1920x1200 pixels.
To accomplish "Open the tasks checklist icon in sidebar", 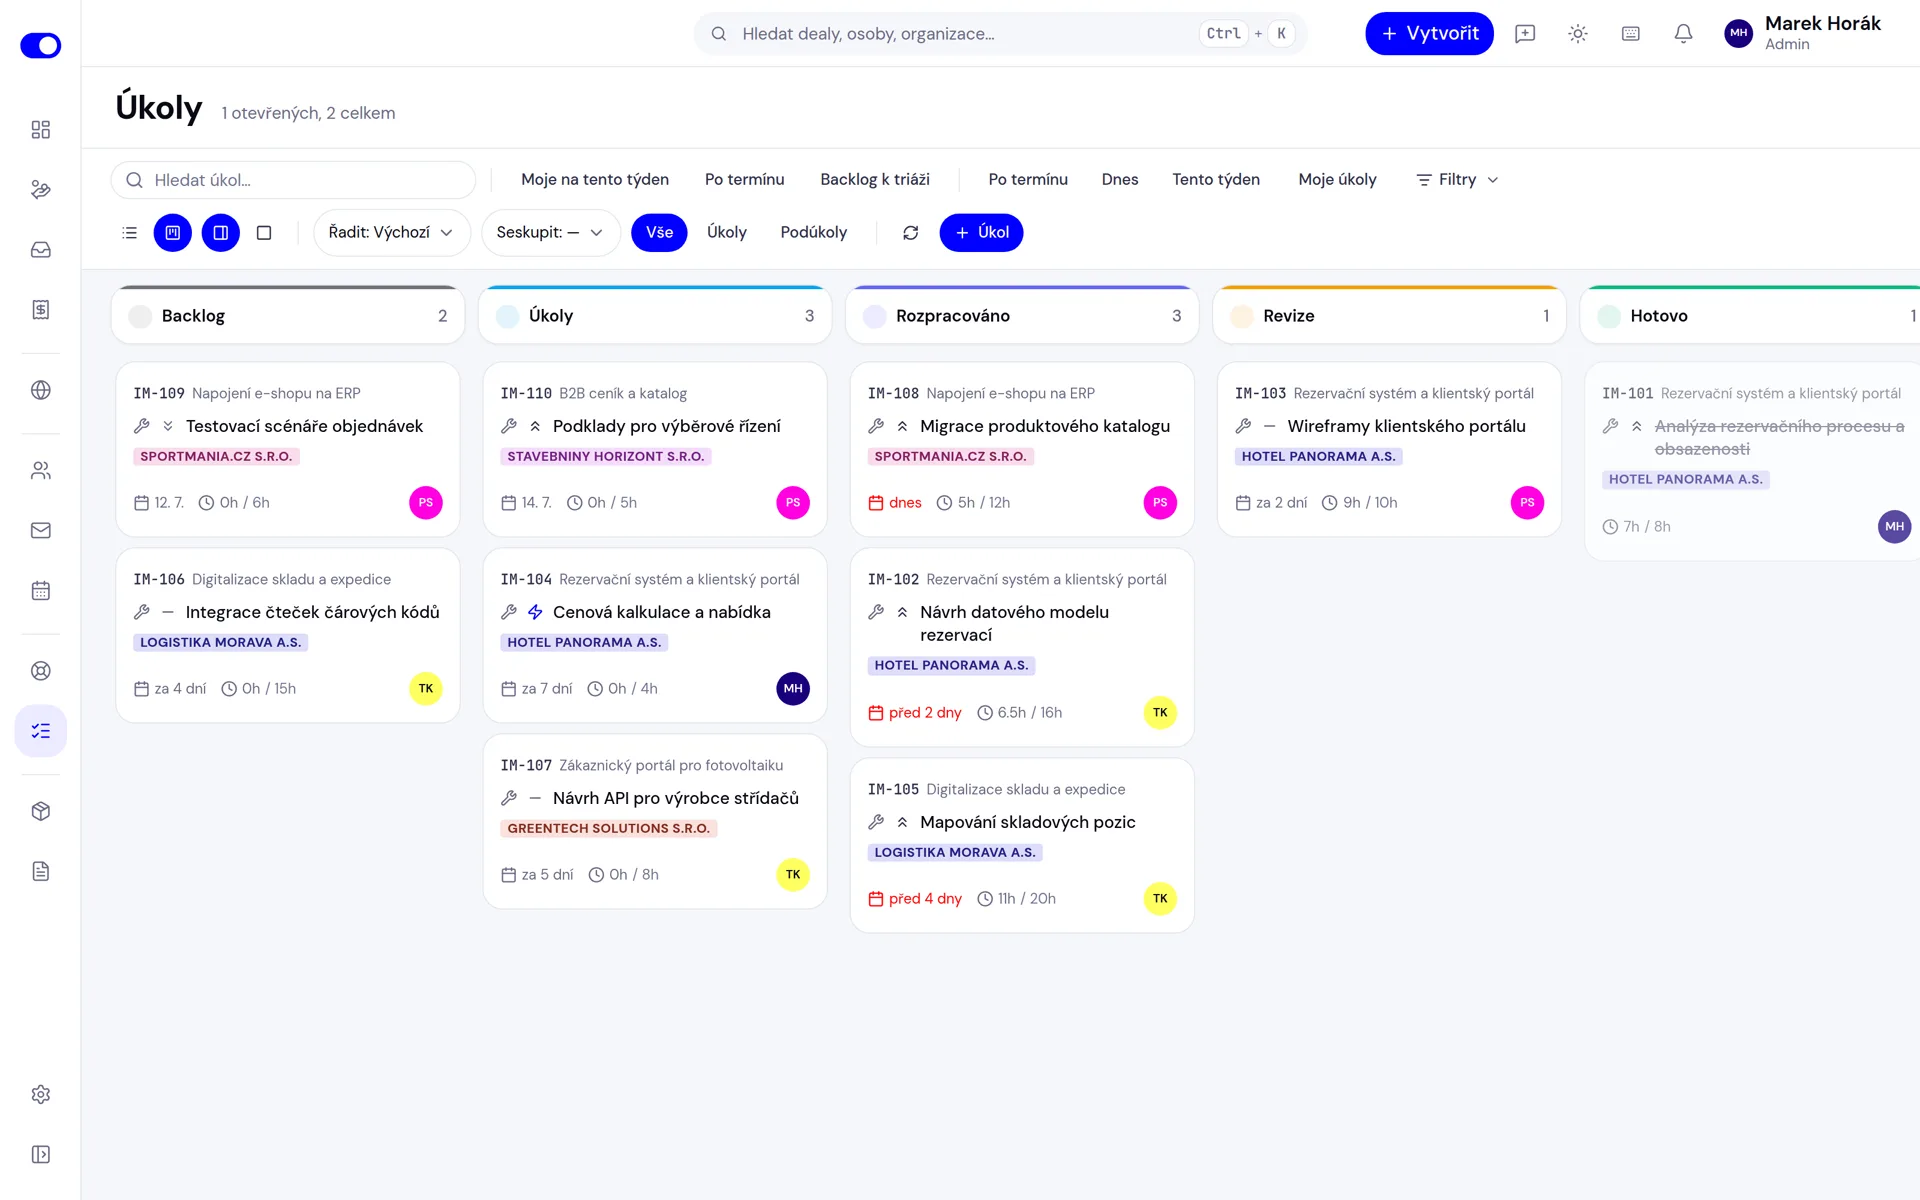I will tap(40, 731).
